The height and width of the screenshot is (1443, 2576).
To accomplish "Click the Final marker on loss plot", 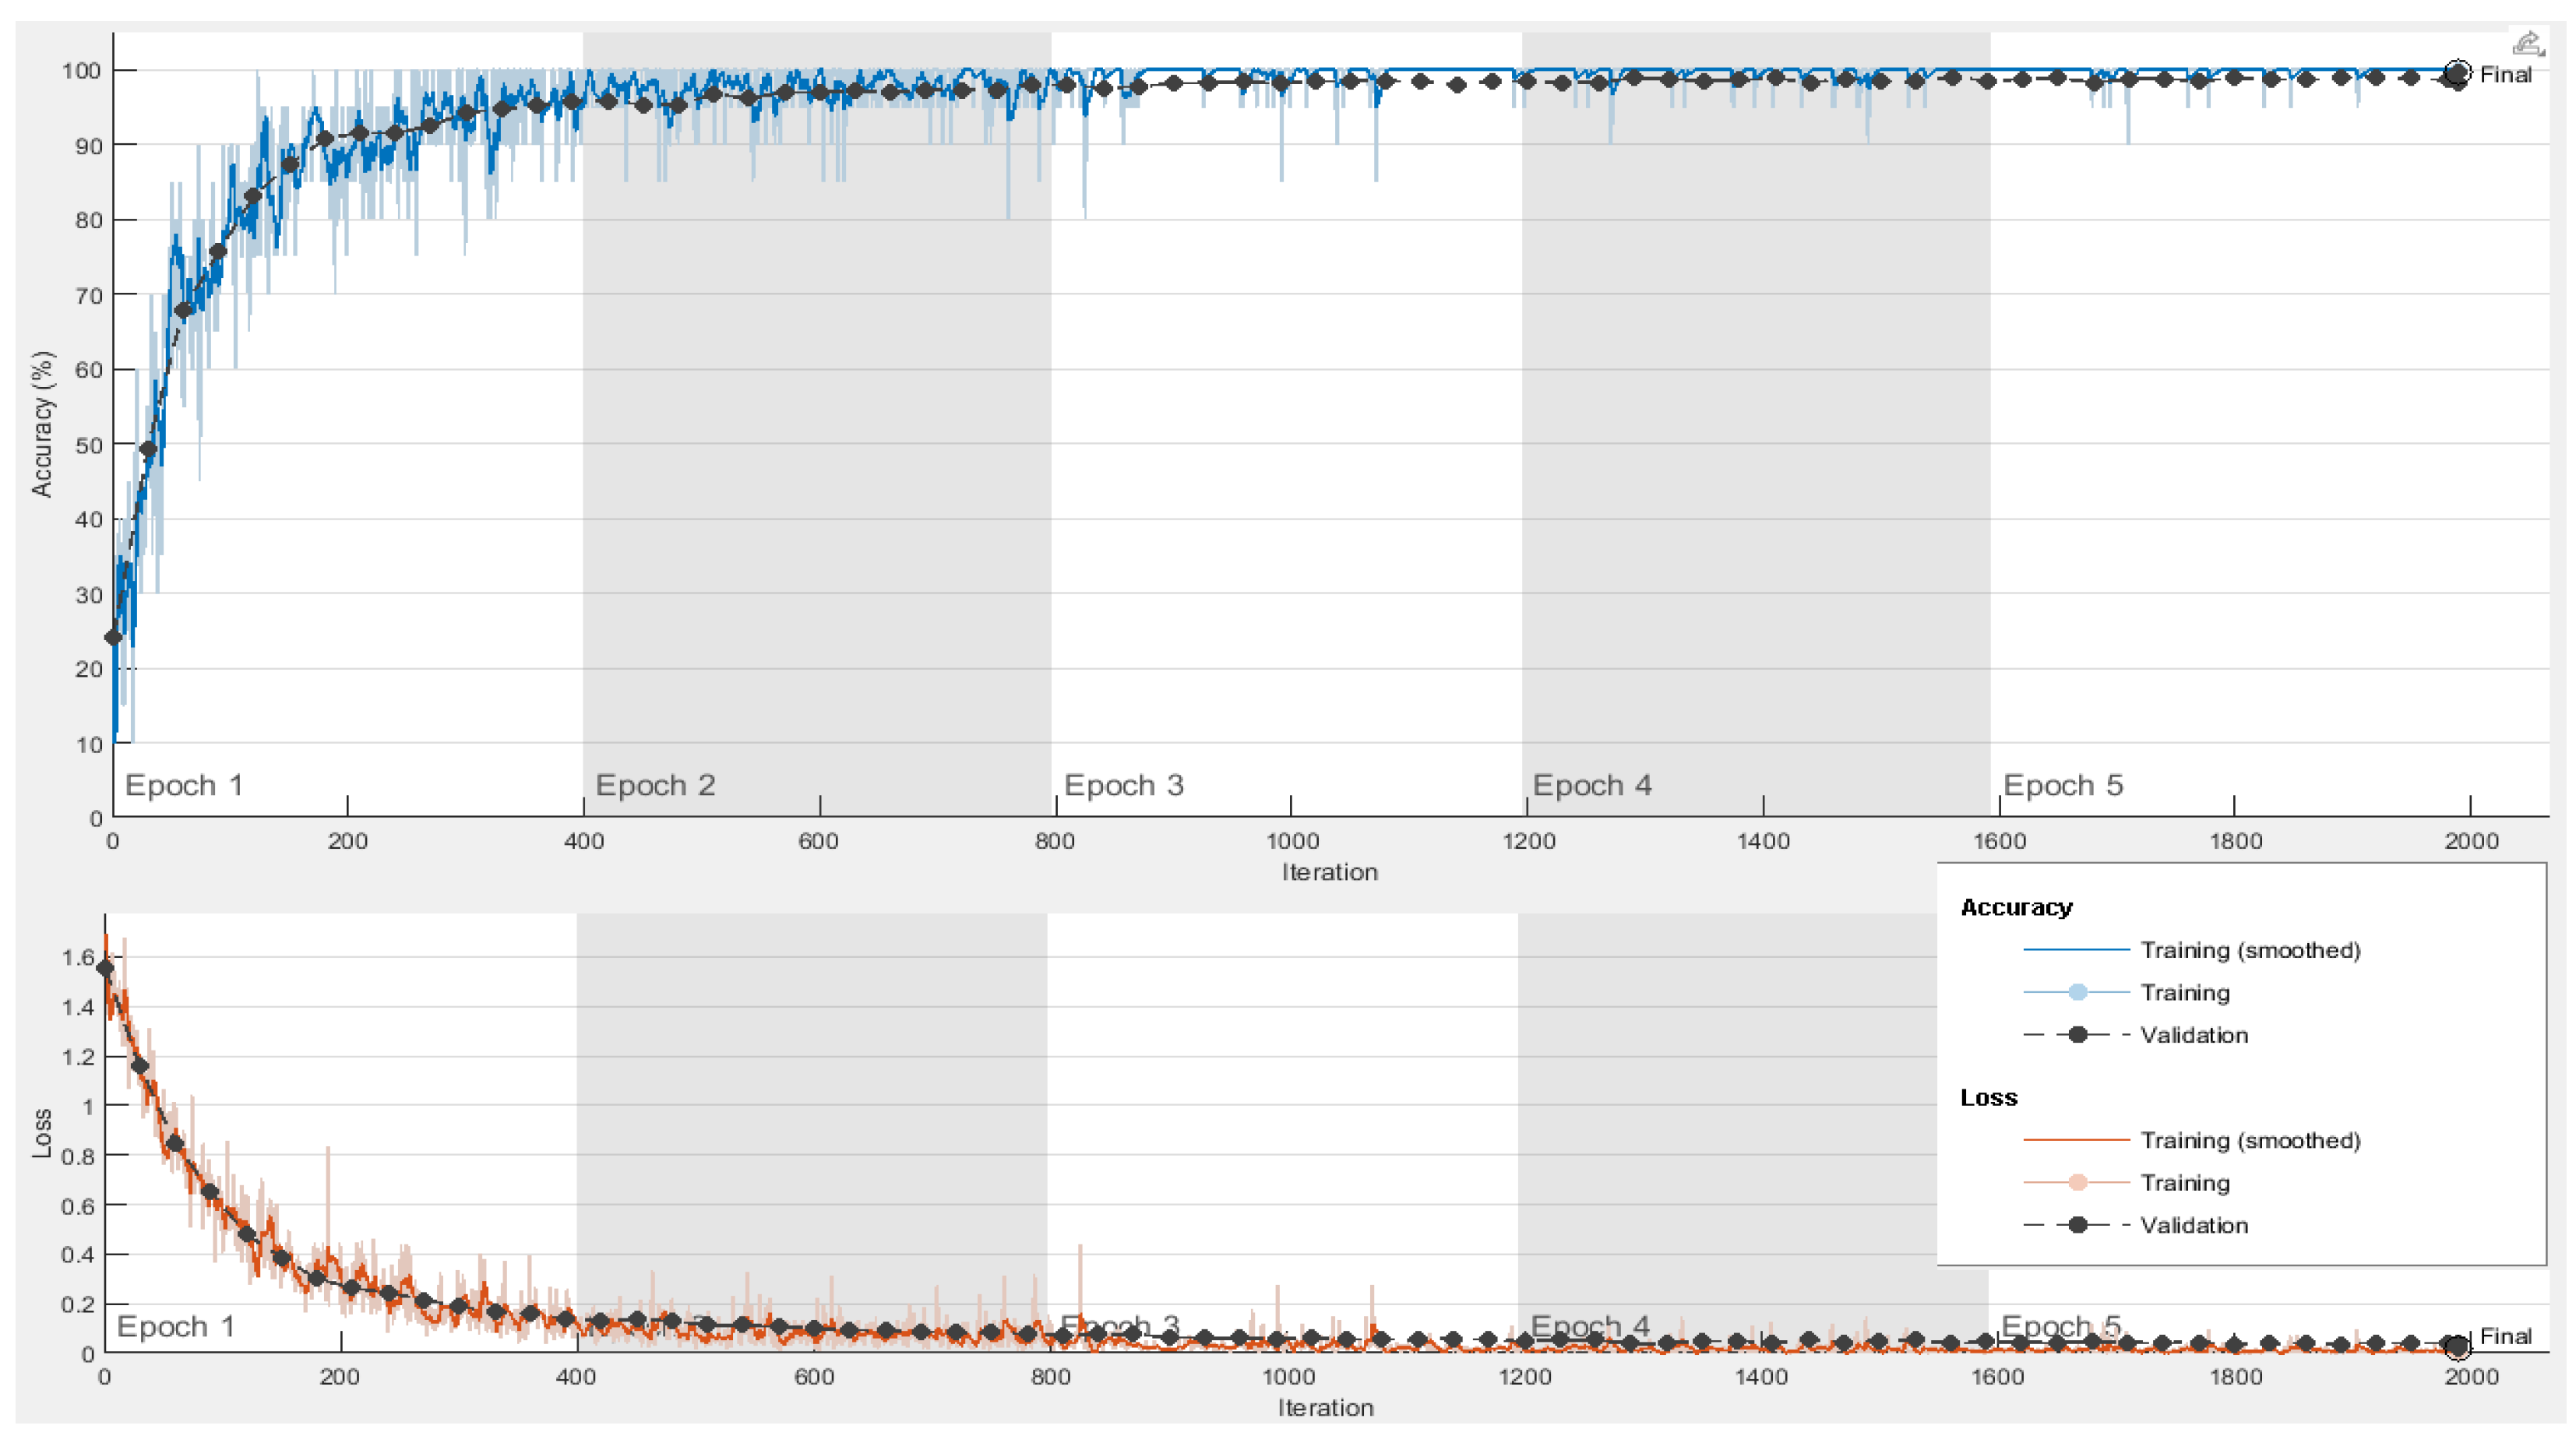I will click(x=2457, y=1347).
